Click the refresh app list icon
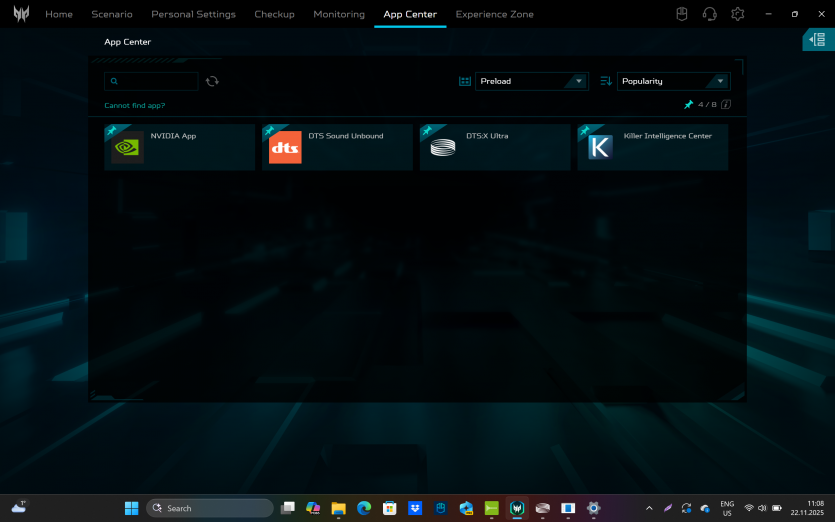 212,82
